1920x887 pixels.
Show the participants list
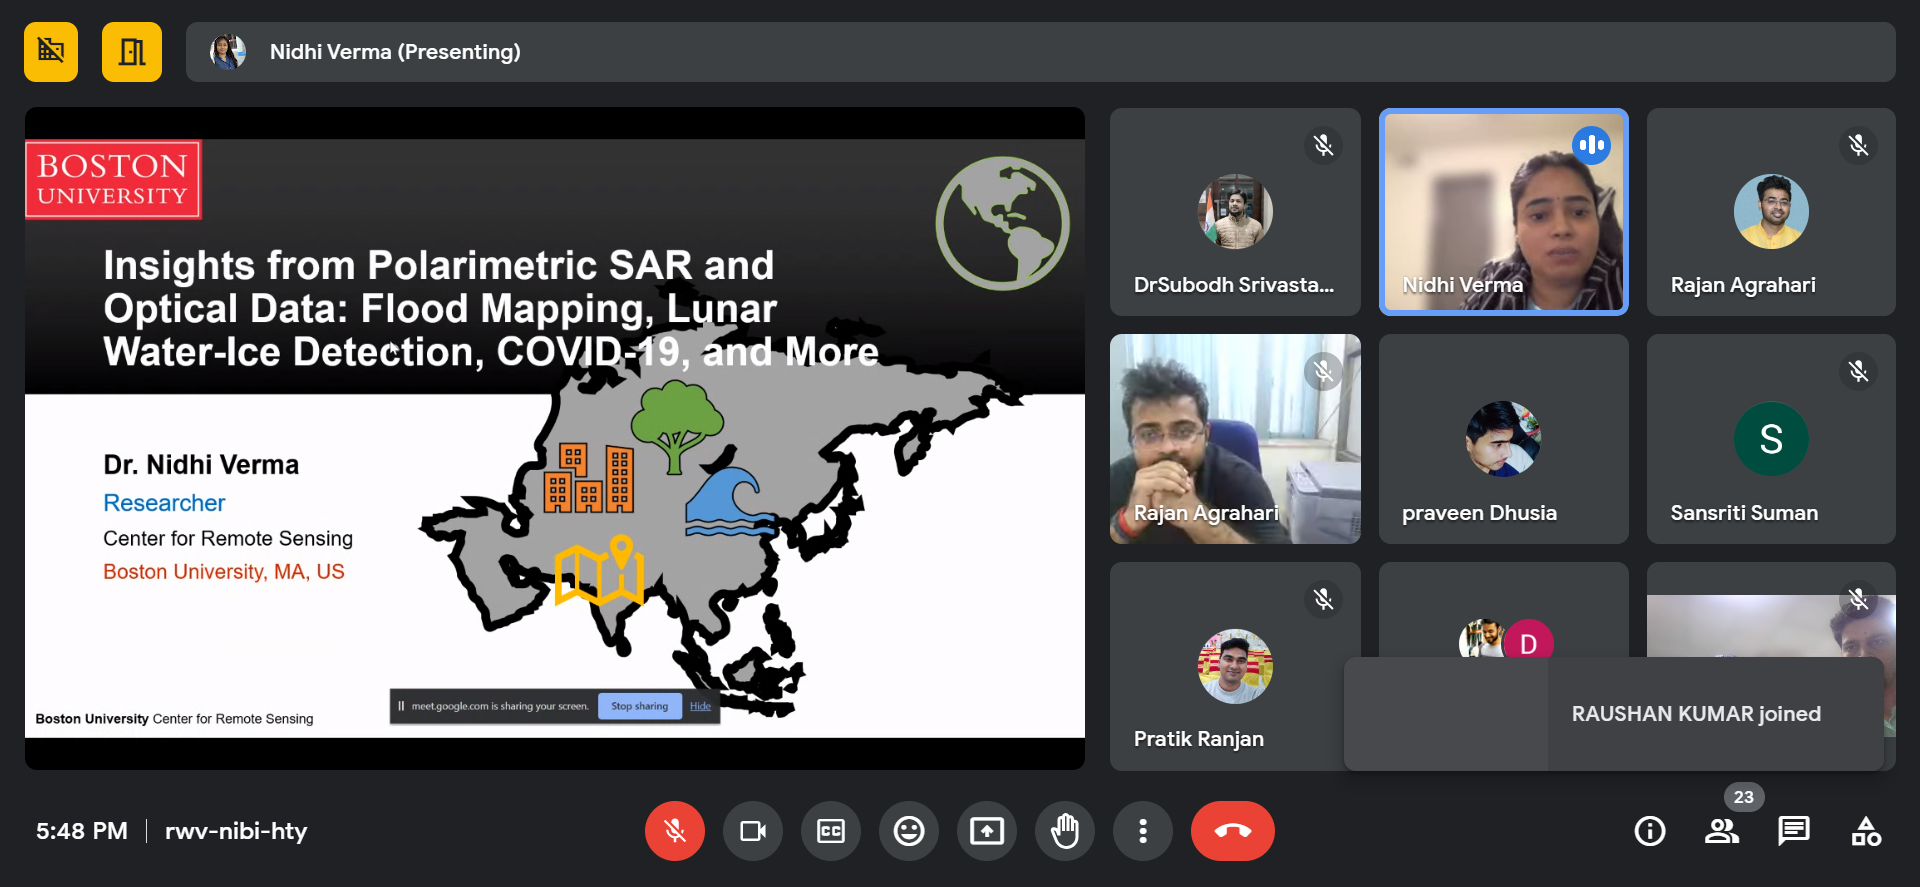(x=1722, y=831)
